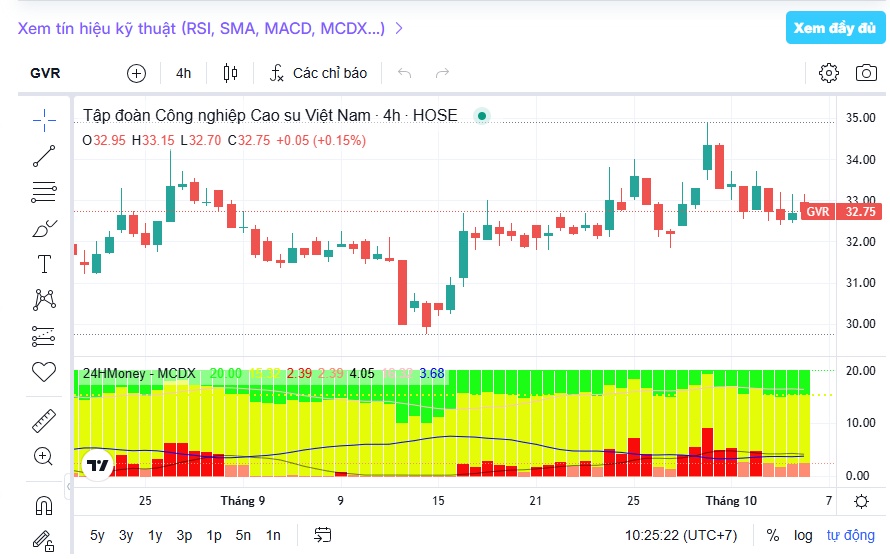Screen dimensions: 890x559
Task: Toggle percent scale mode
Action: point(773,535)
